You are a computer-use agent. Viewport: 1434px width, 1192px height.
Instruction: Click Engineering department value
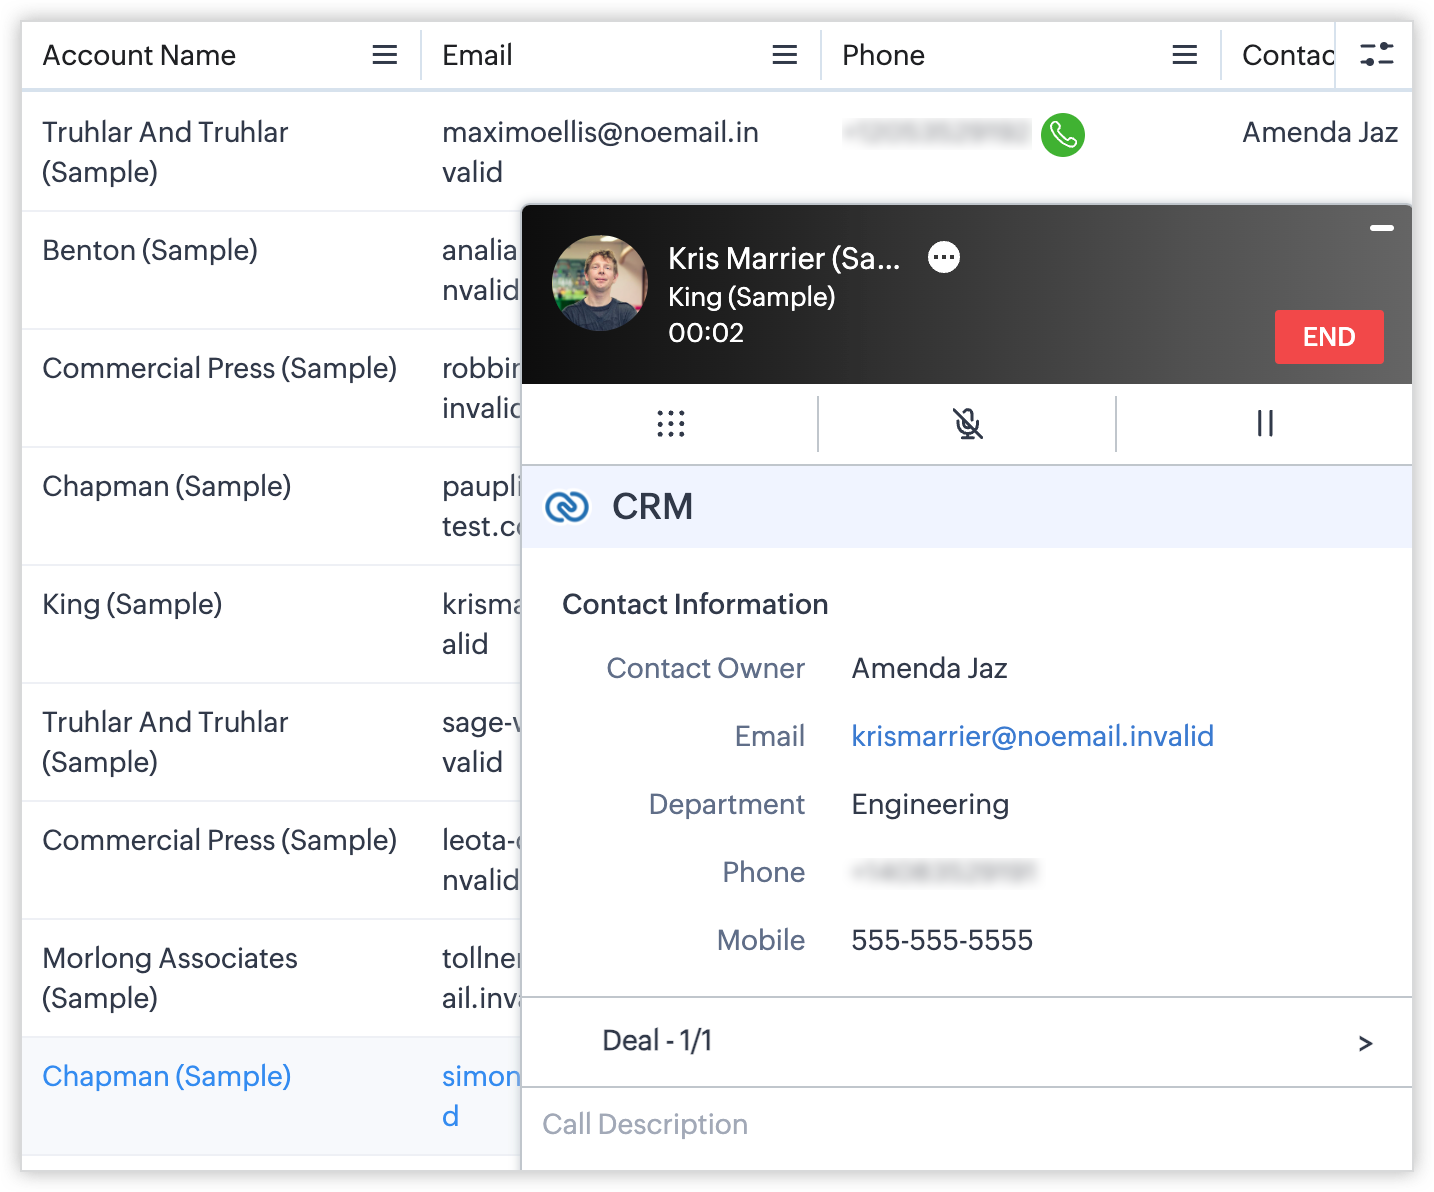click(x=930, y=804)
